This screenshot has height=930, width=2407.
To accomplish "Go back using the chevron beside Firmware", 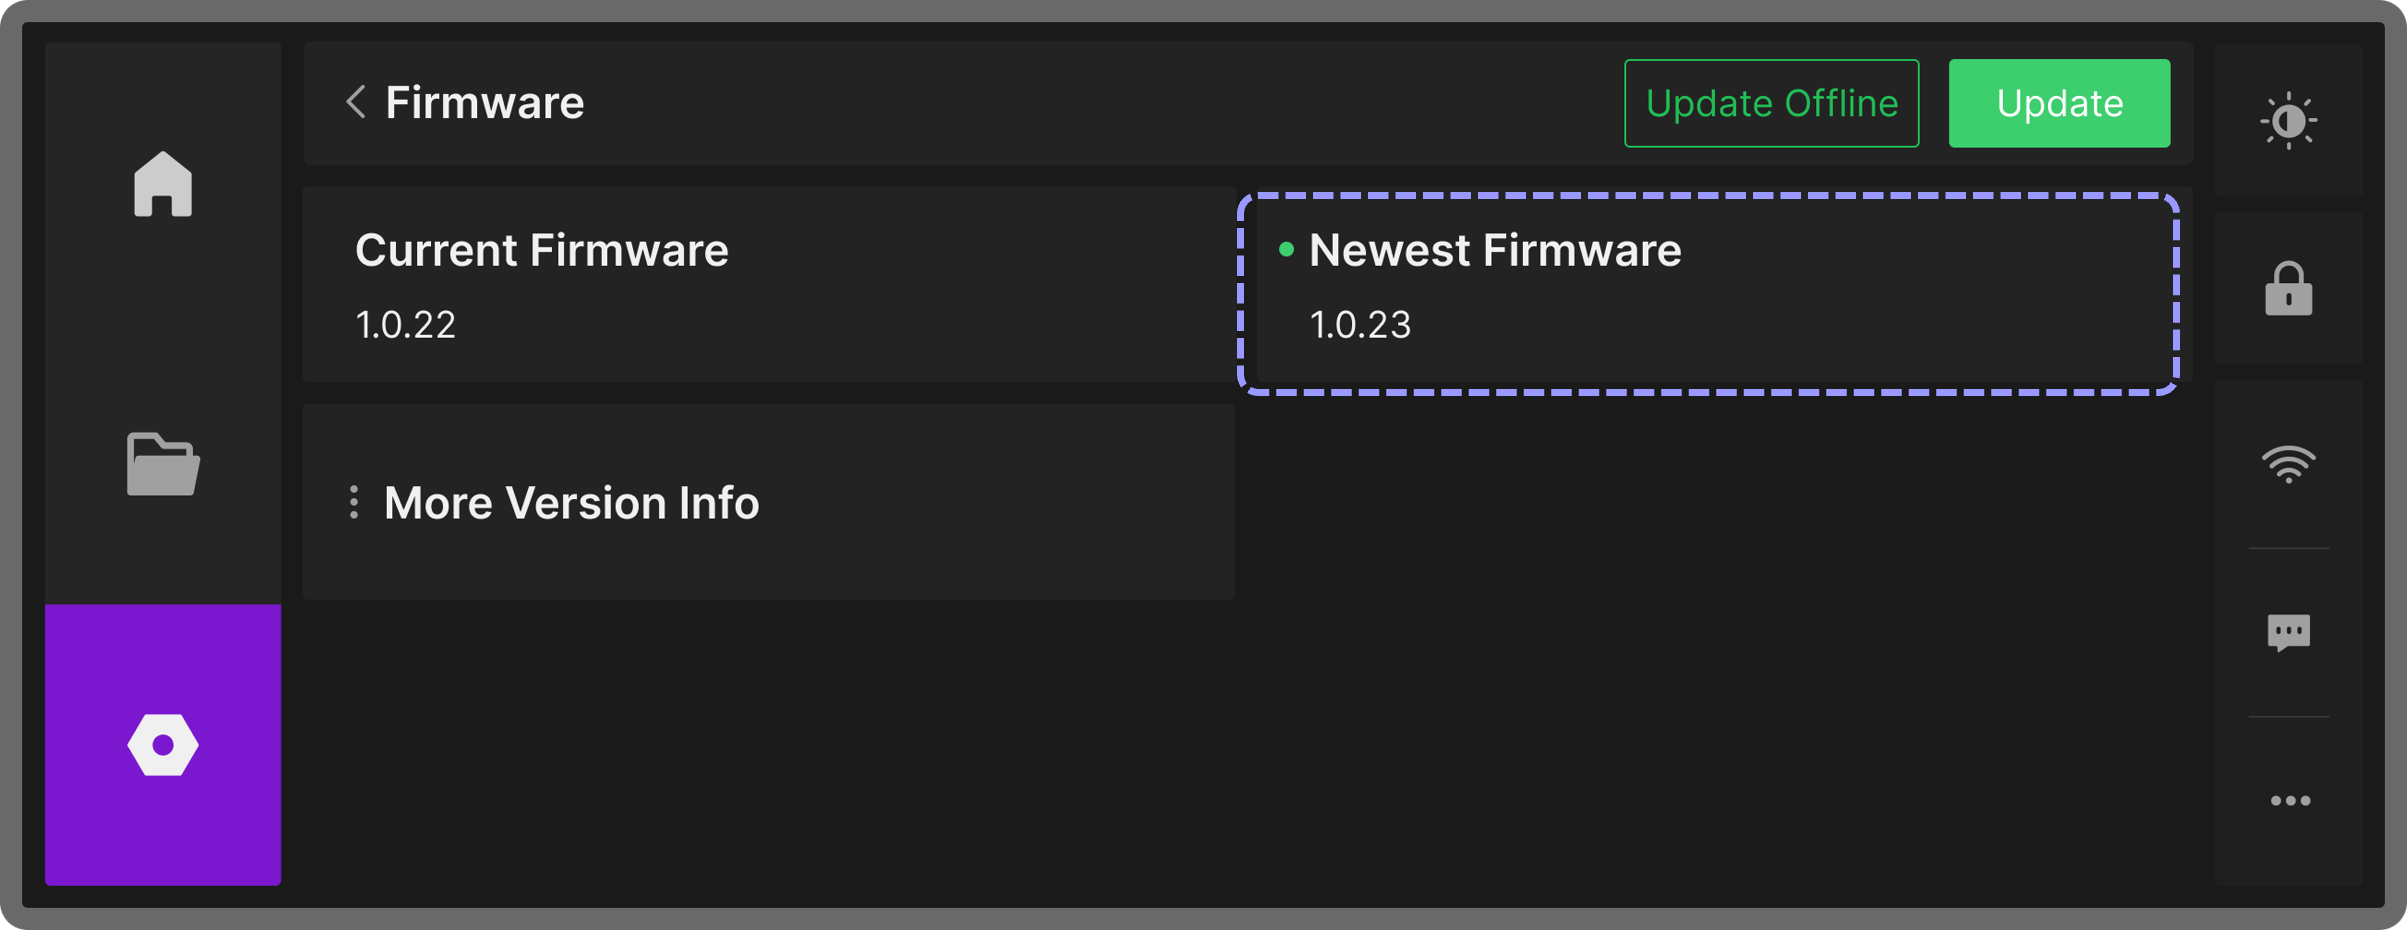I will (x=356, y=102).
